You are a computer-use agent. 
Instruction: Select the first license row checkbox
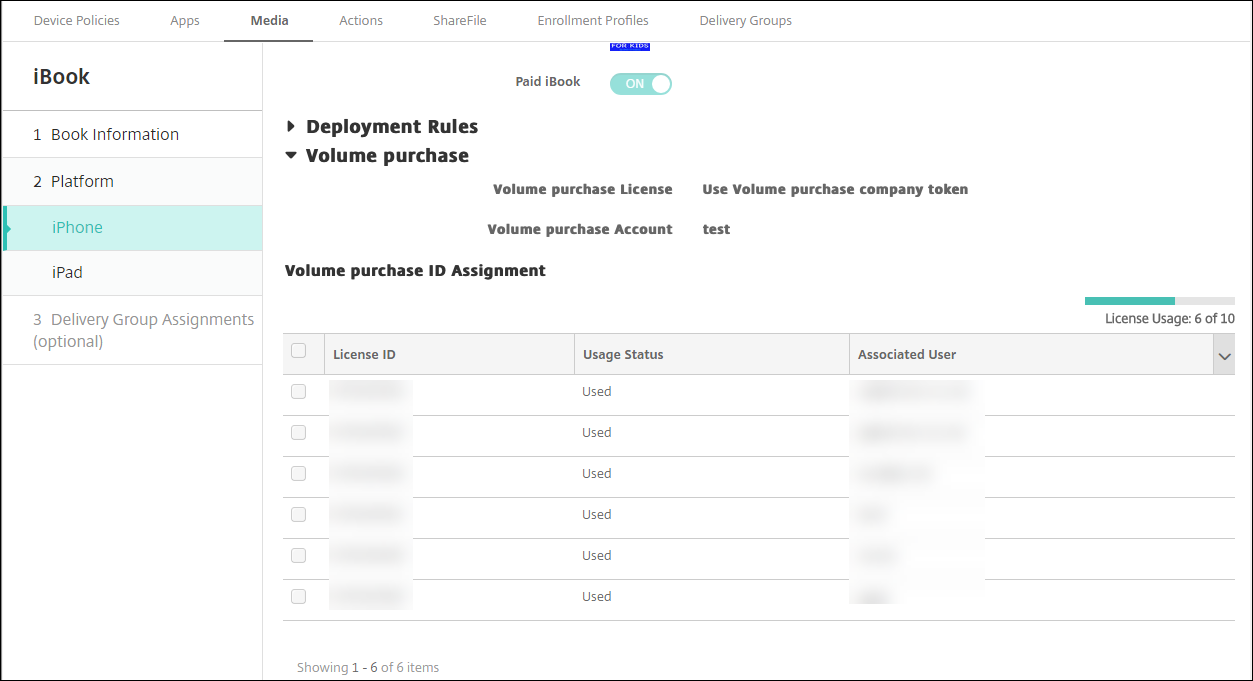click(298, 392)
